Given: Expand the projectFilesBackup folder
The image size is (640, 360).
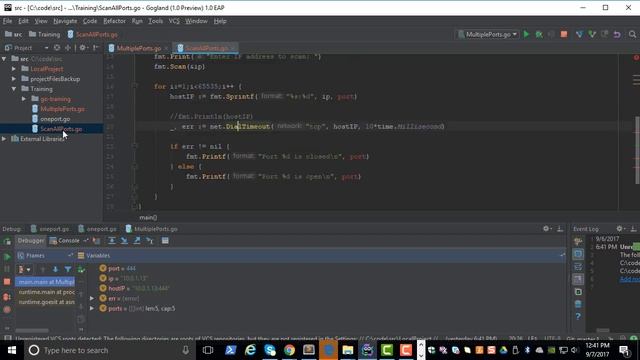Looking at the screenshot, I should (14, 79).
